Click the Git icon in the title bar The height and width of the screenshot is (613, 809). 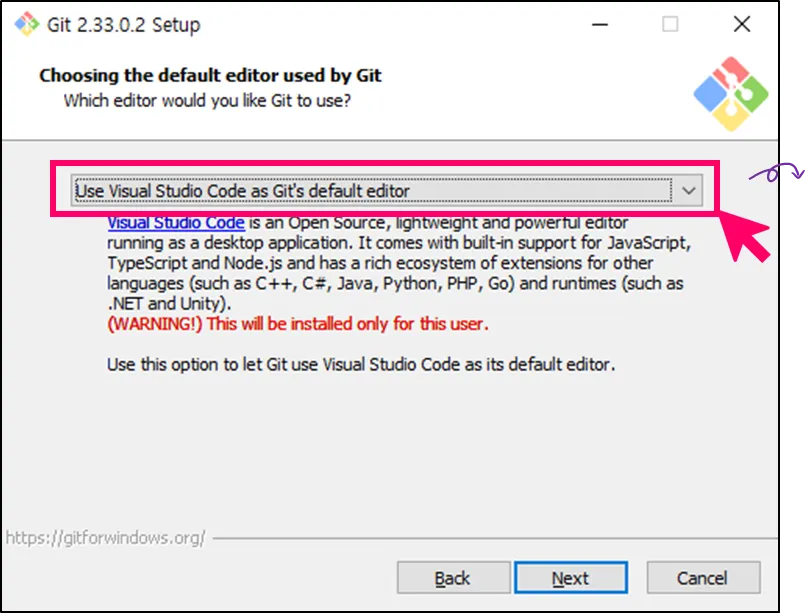coord(27,24)
